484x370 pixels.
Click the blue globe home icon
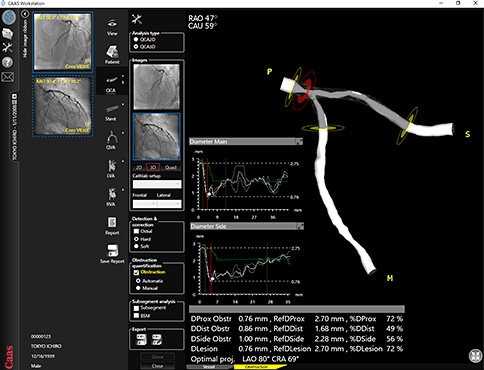9,17
